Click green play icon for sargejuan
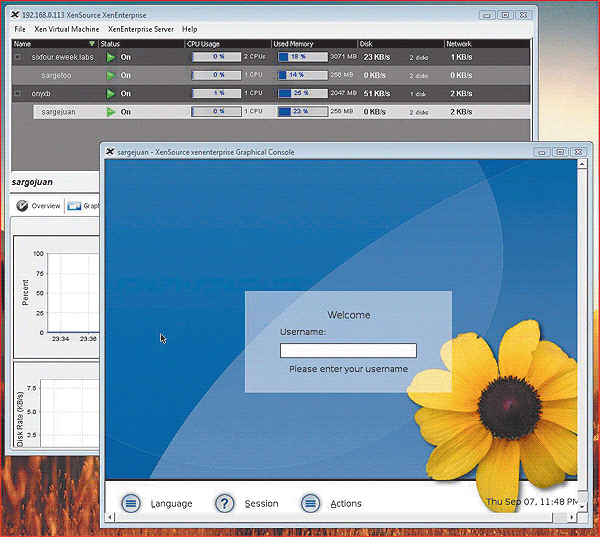The image size is (600, 537). 111,112
